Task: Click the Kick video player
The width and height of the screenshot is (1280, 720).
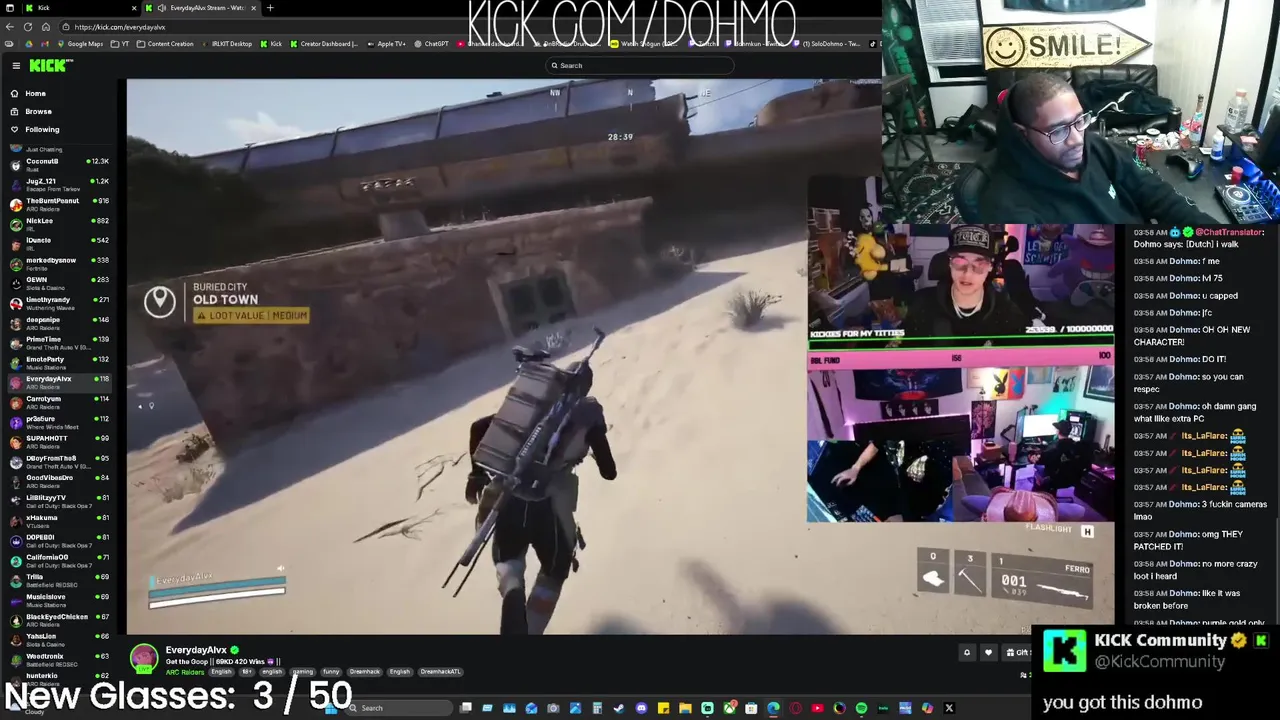Action: [x=620, y=357]
